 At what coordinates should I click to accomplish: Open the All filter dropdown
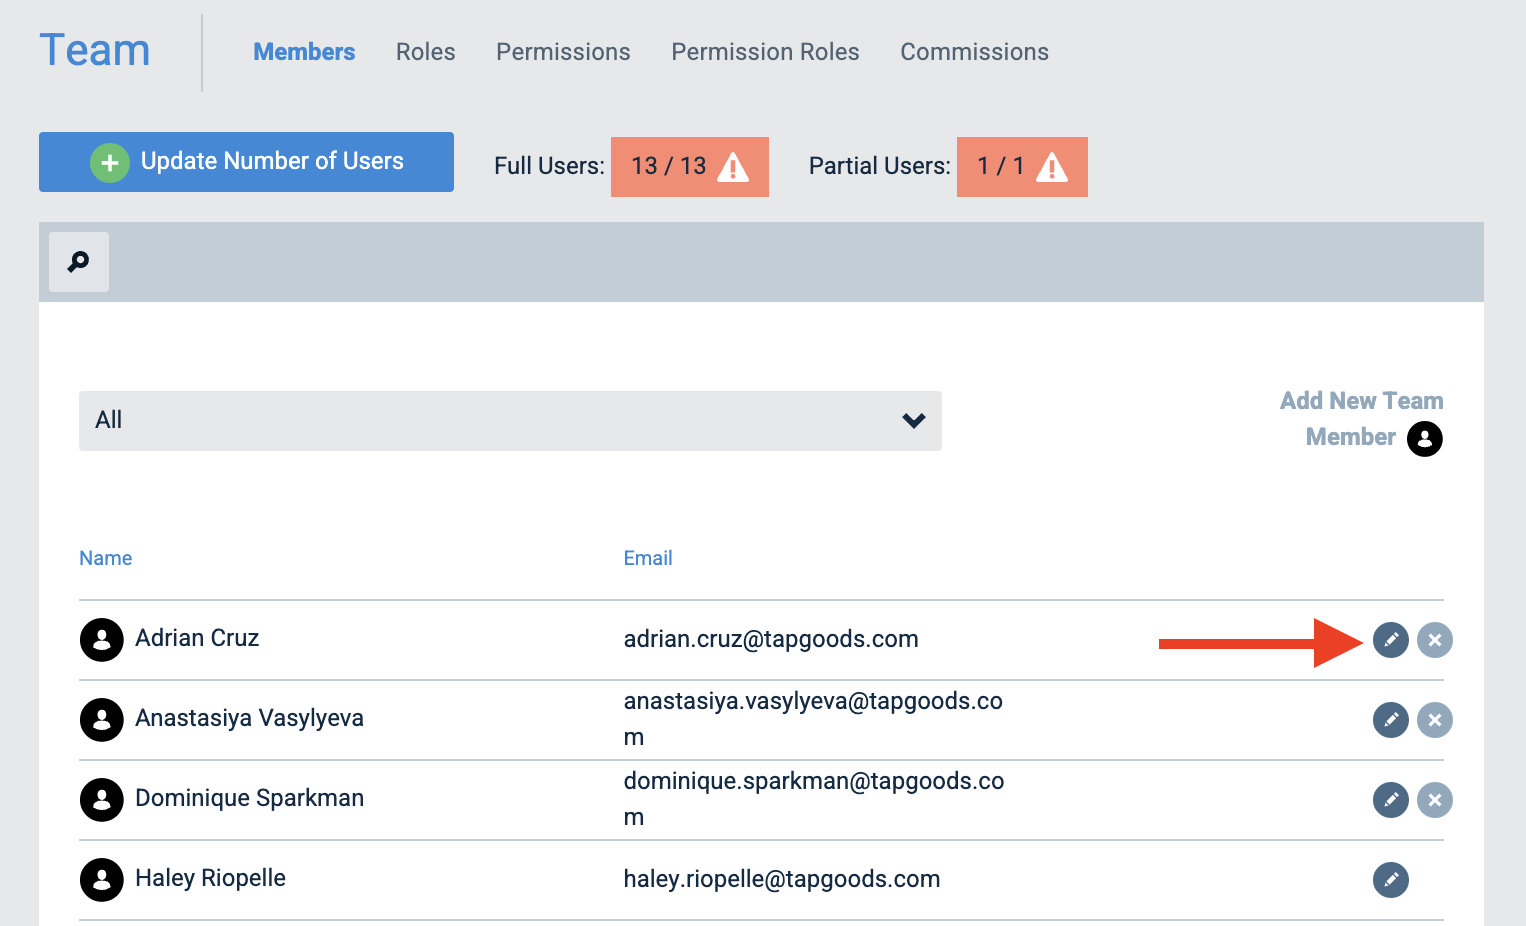(510, 421)
